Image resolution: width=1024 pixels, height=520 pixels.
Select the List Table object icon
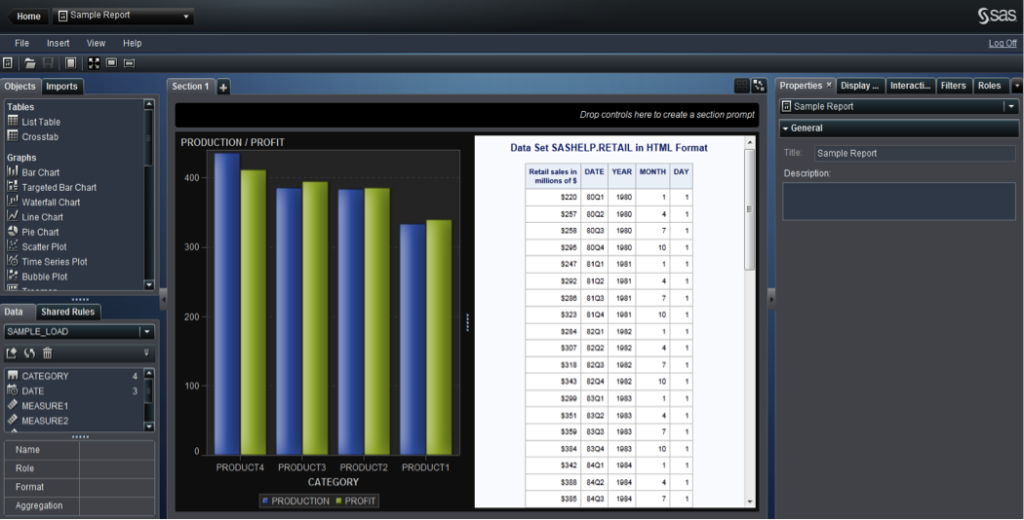pyautogui.click(x=12, y=121)
